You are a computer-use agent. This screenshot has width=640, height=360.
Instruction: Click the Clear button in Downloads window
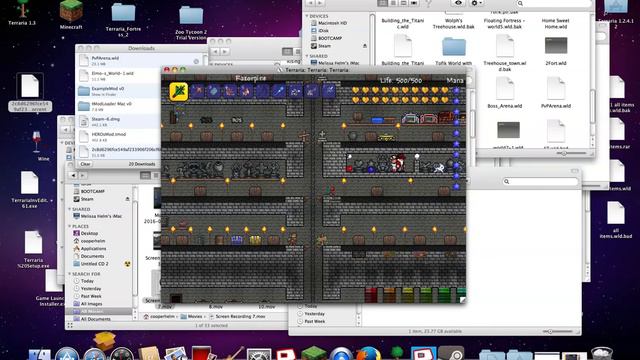[85, 164]
